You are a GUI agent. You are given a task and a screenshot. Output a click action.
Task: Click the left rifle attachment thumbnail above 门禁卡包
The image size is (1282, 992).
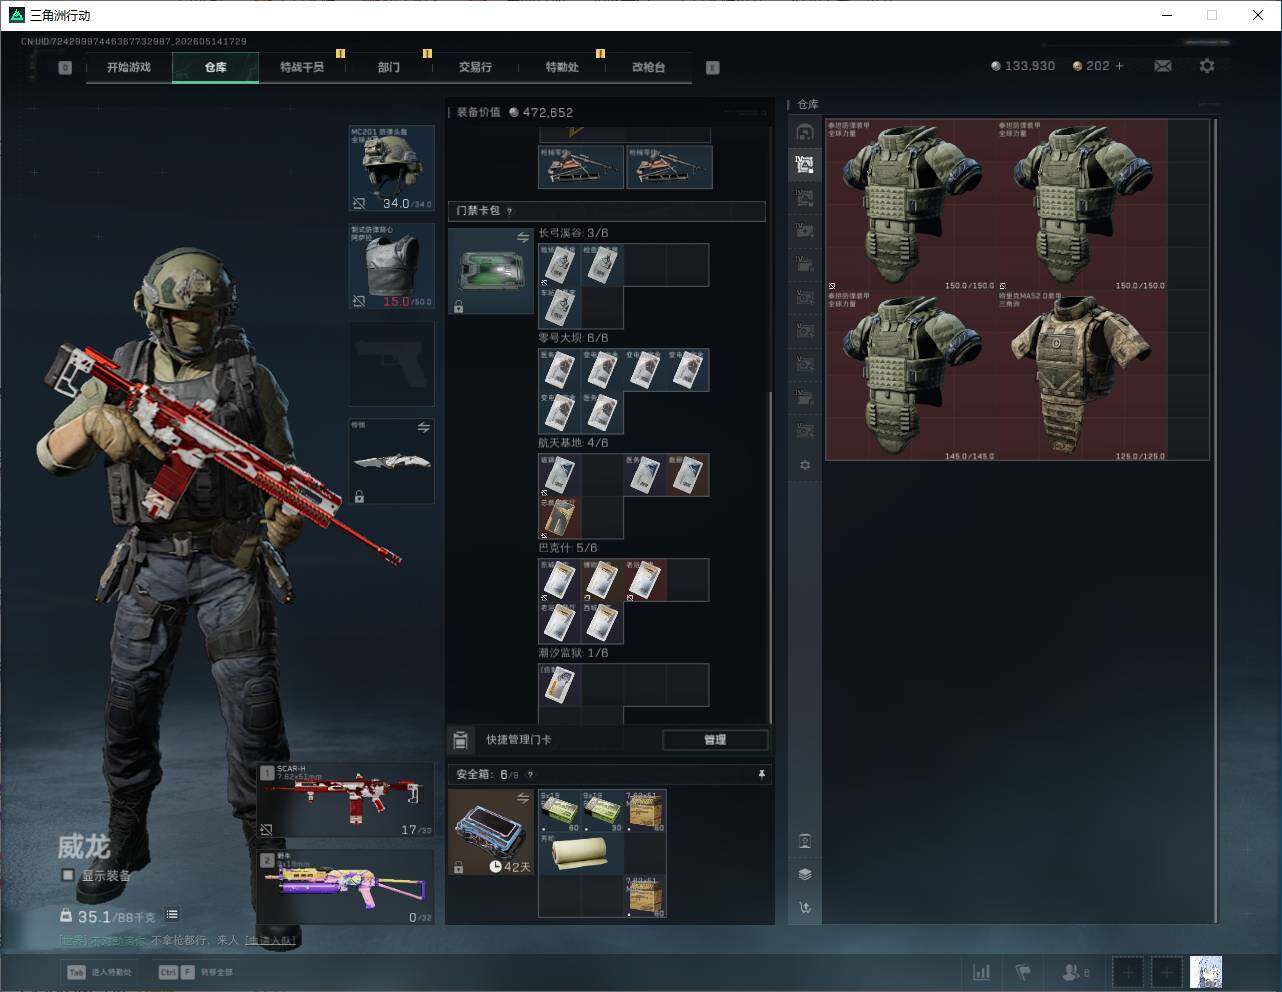tap(581, 167)
